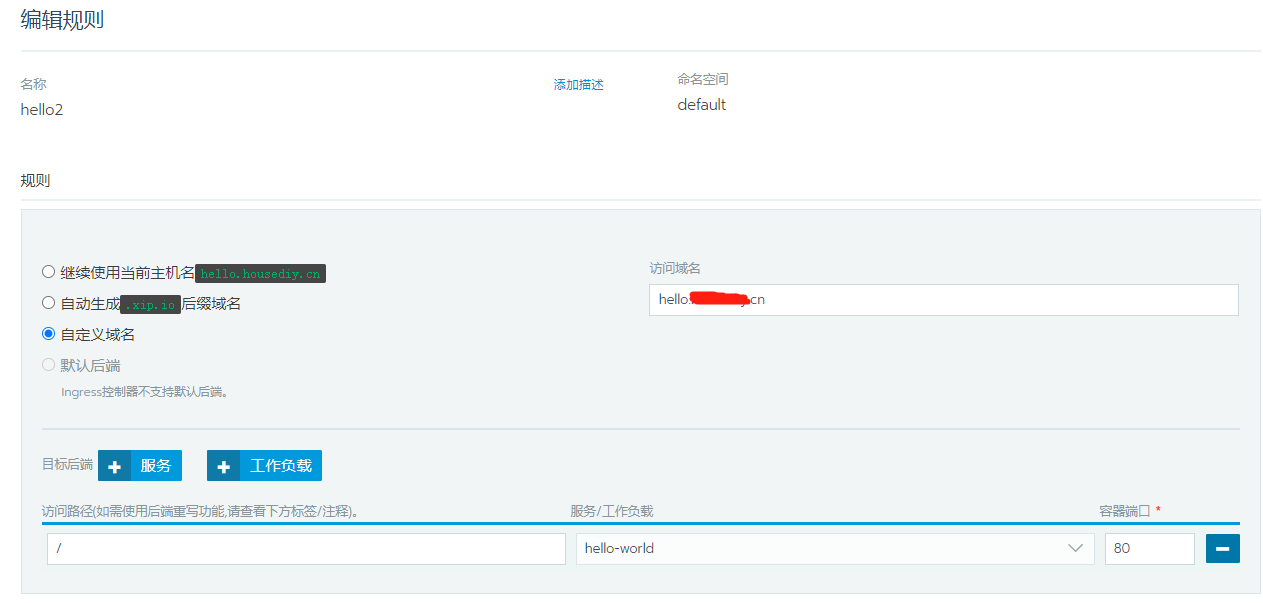Focus the 访问域名 input field
1263x603 pixels.
pyautogui.click(x=943, y=299)
